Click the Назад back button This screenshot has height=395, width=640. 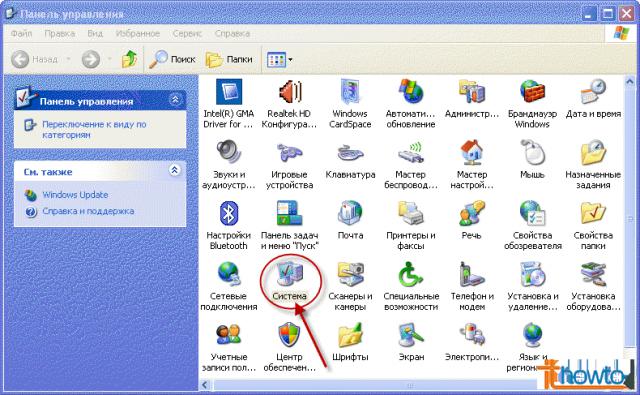click(34, 60)
